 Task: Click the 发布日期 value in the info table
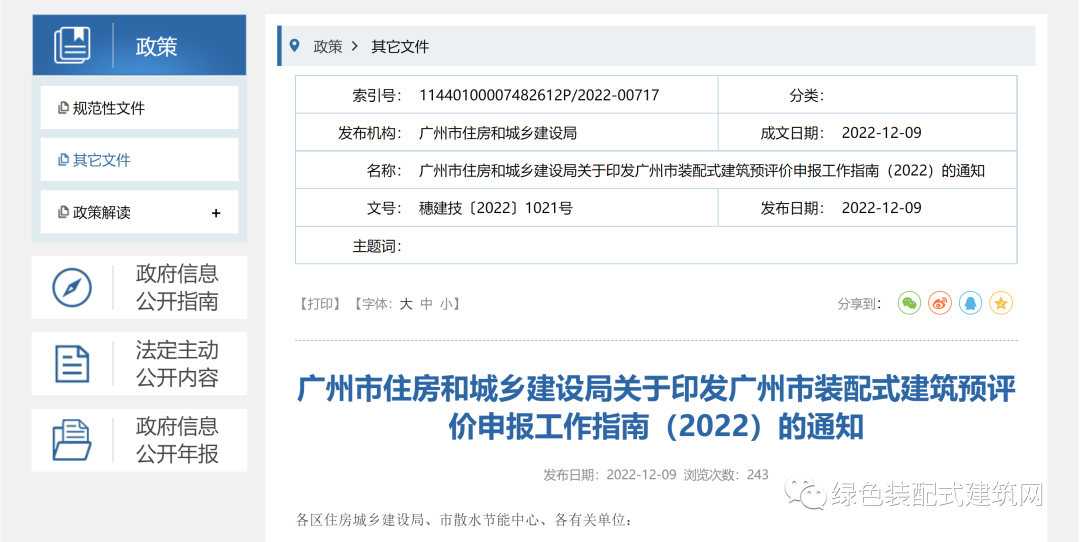882,208
